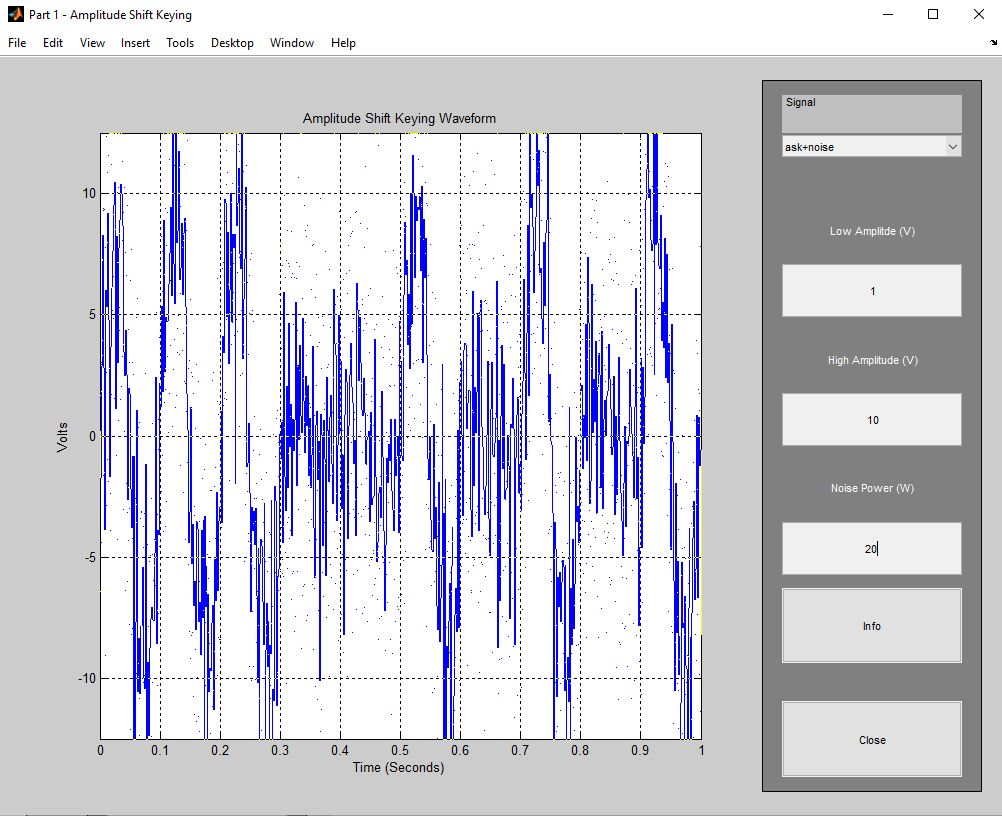Viewport: 1002px width, 816px height.
Task: Click the Close button in the panel
Action: coord(872,740)
